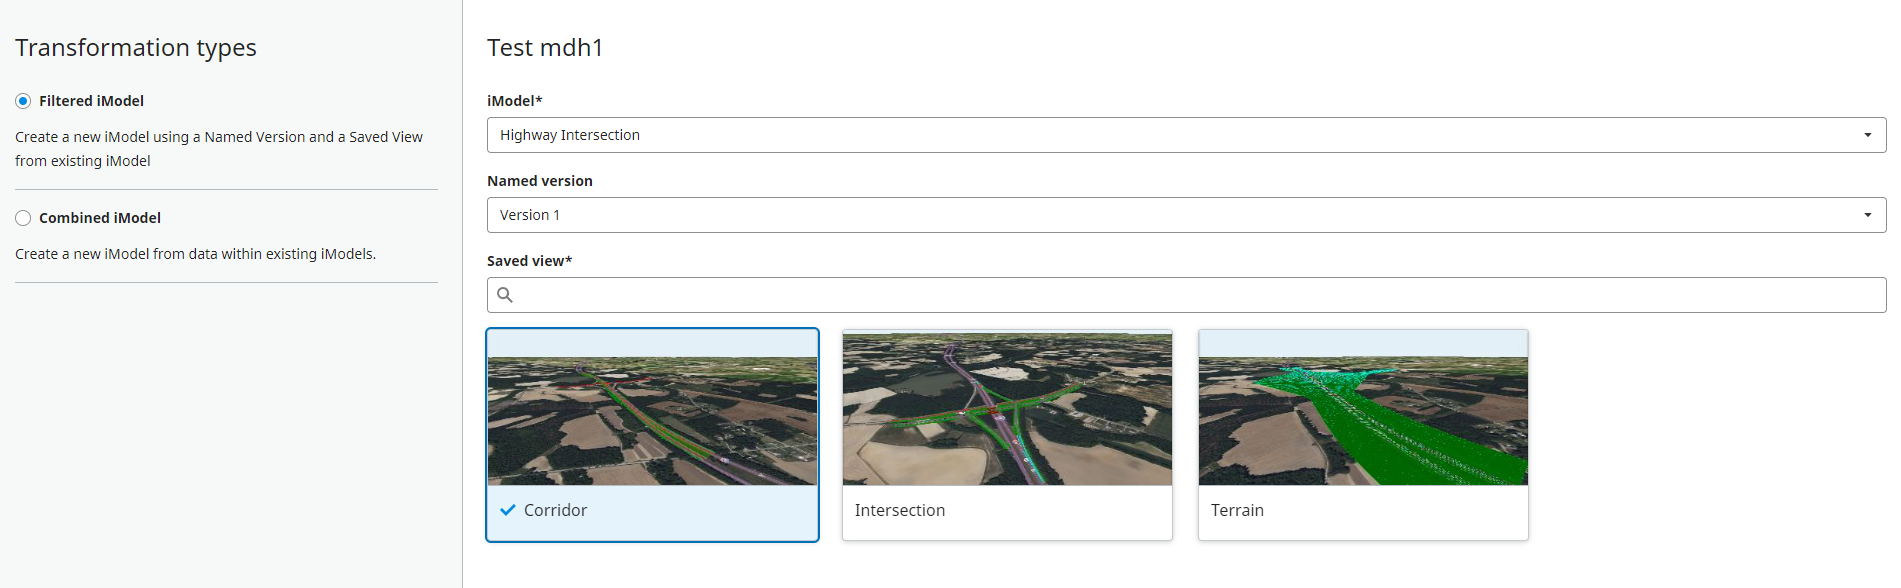
Task: Click the iModel dropdown caret arrow
Action: tap(1867, 135)
